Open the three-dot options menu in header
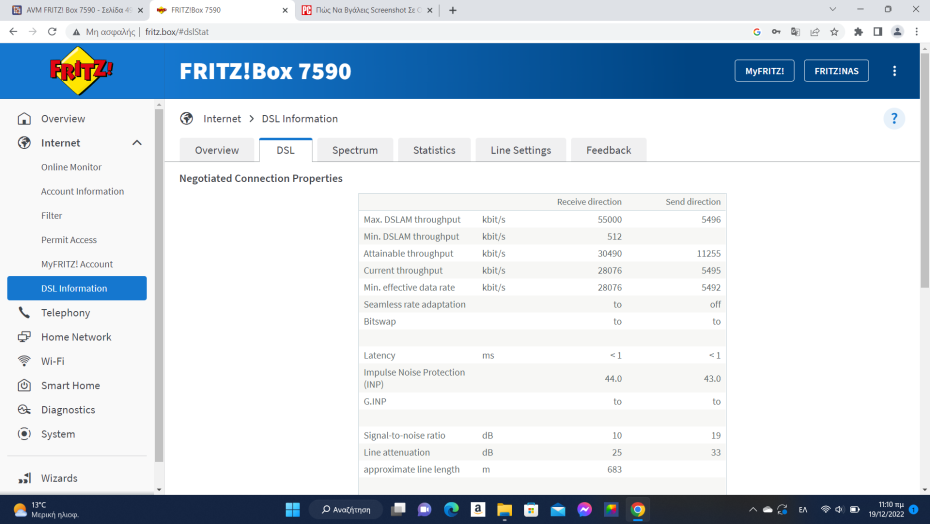Screen dimensions: 930x524 (894, 71)
